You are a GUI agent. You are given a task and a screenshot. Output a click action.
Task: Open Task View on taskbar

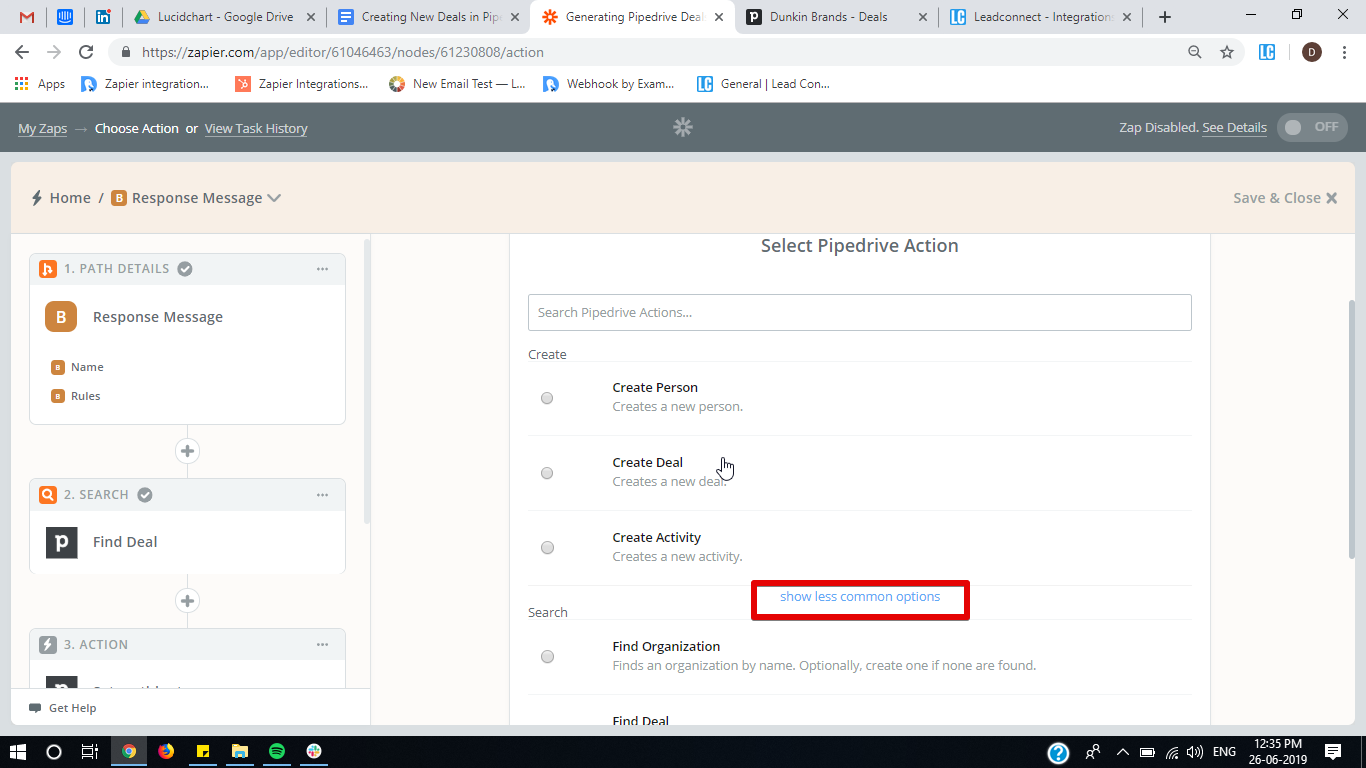tap(89, 751)
